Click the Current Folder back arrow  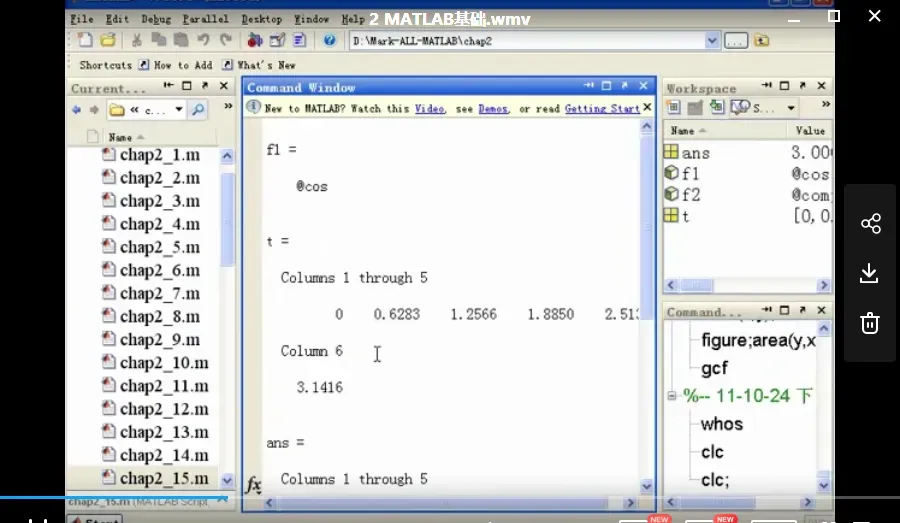76,110
